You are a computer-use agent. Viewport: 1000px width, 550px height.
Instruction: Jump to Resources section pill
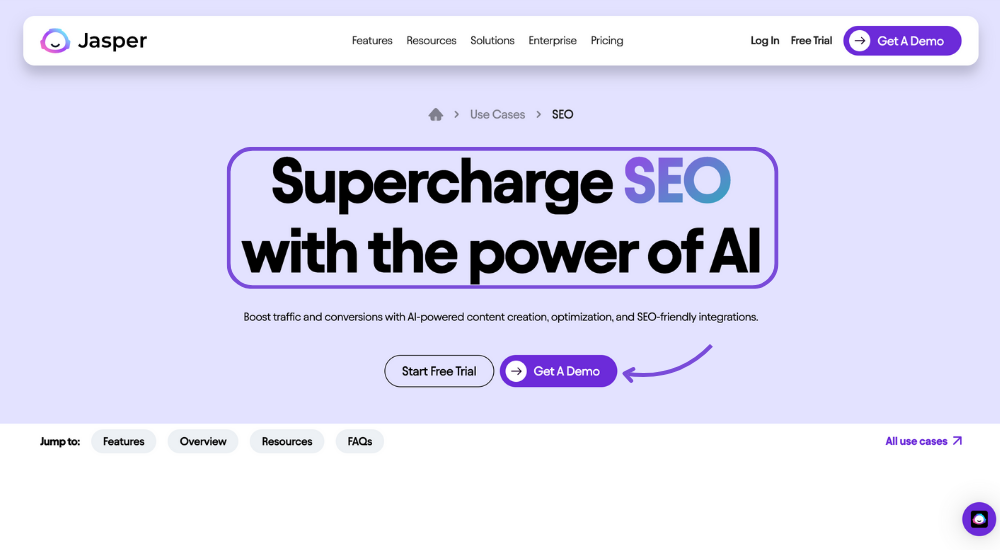(287, 442)
